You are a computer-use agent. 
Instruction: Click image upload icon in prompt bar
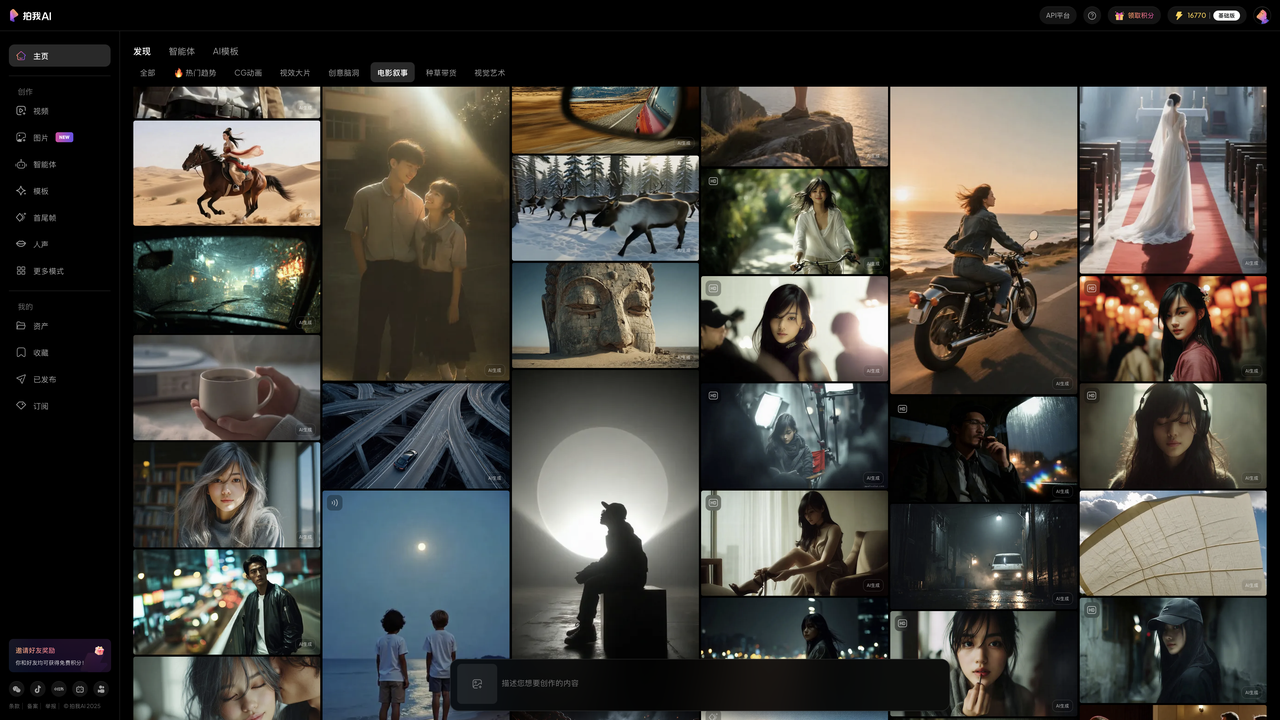tap(477, 684)
